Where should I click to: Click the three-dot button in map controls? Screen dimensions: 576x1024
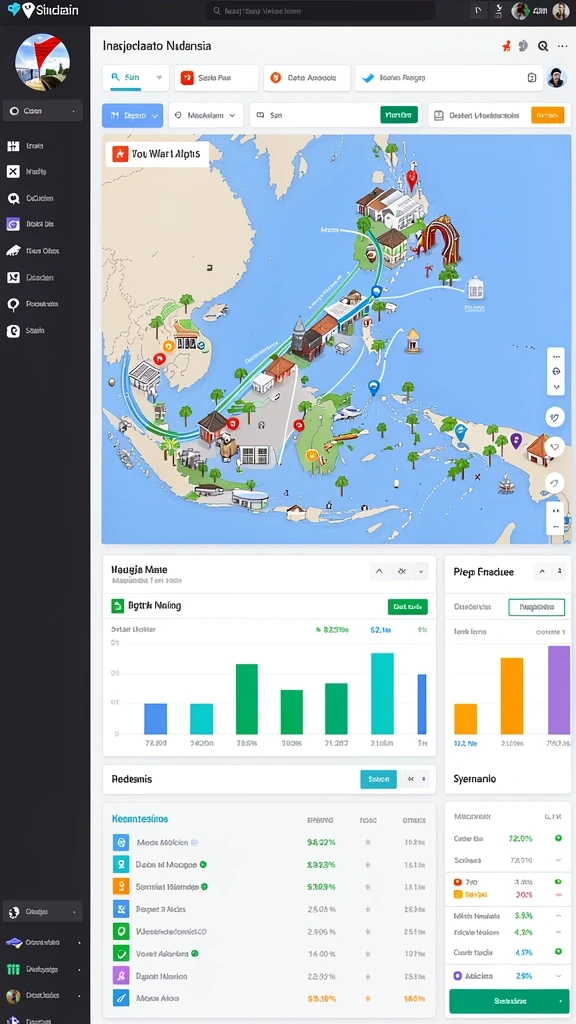click(x=556, y=357)
